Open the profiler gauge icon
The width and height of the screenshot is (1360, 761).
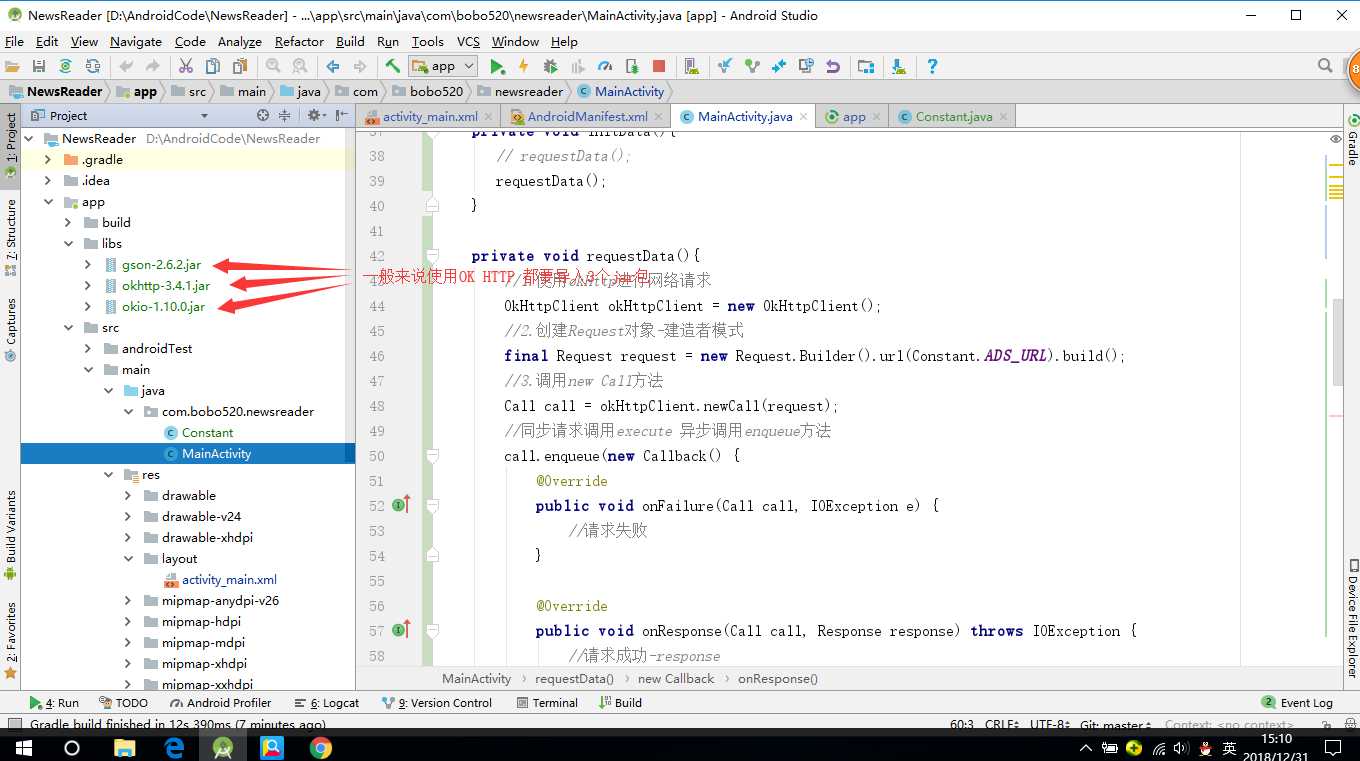tap(604, 66)
